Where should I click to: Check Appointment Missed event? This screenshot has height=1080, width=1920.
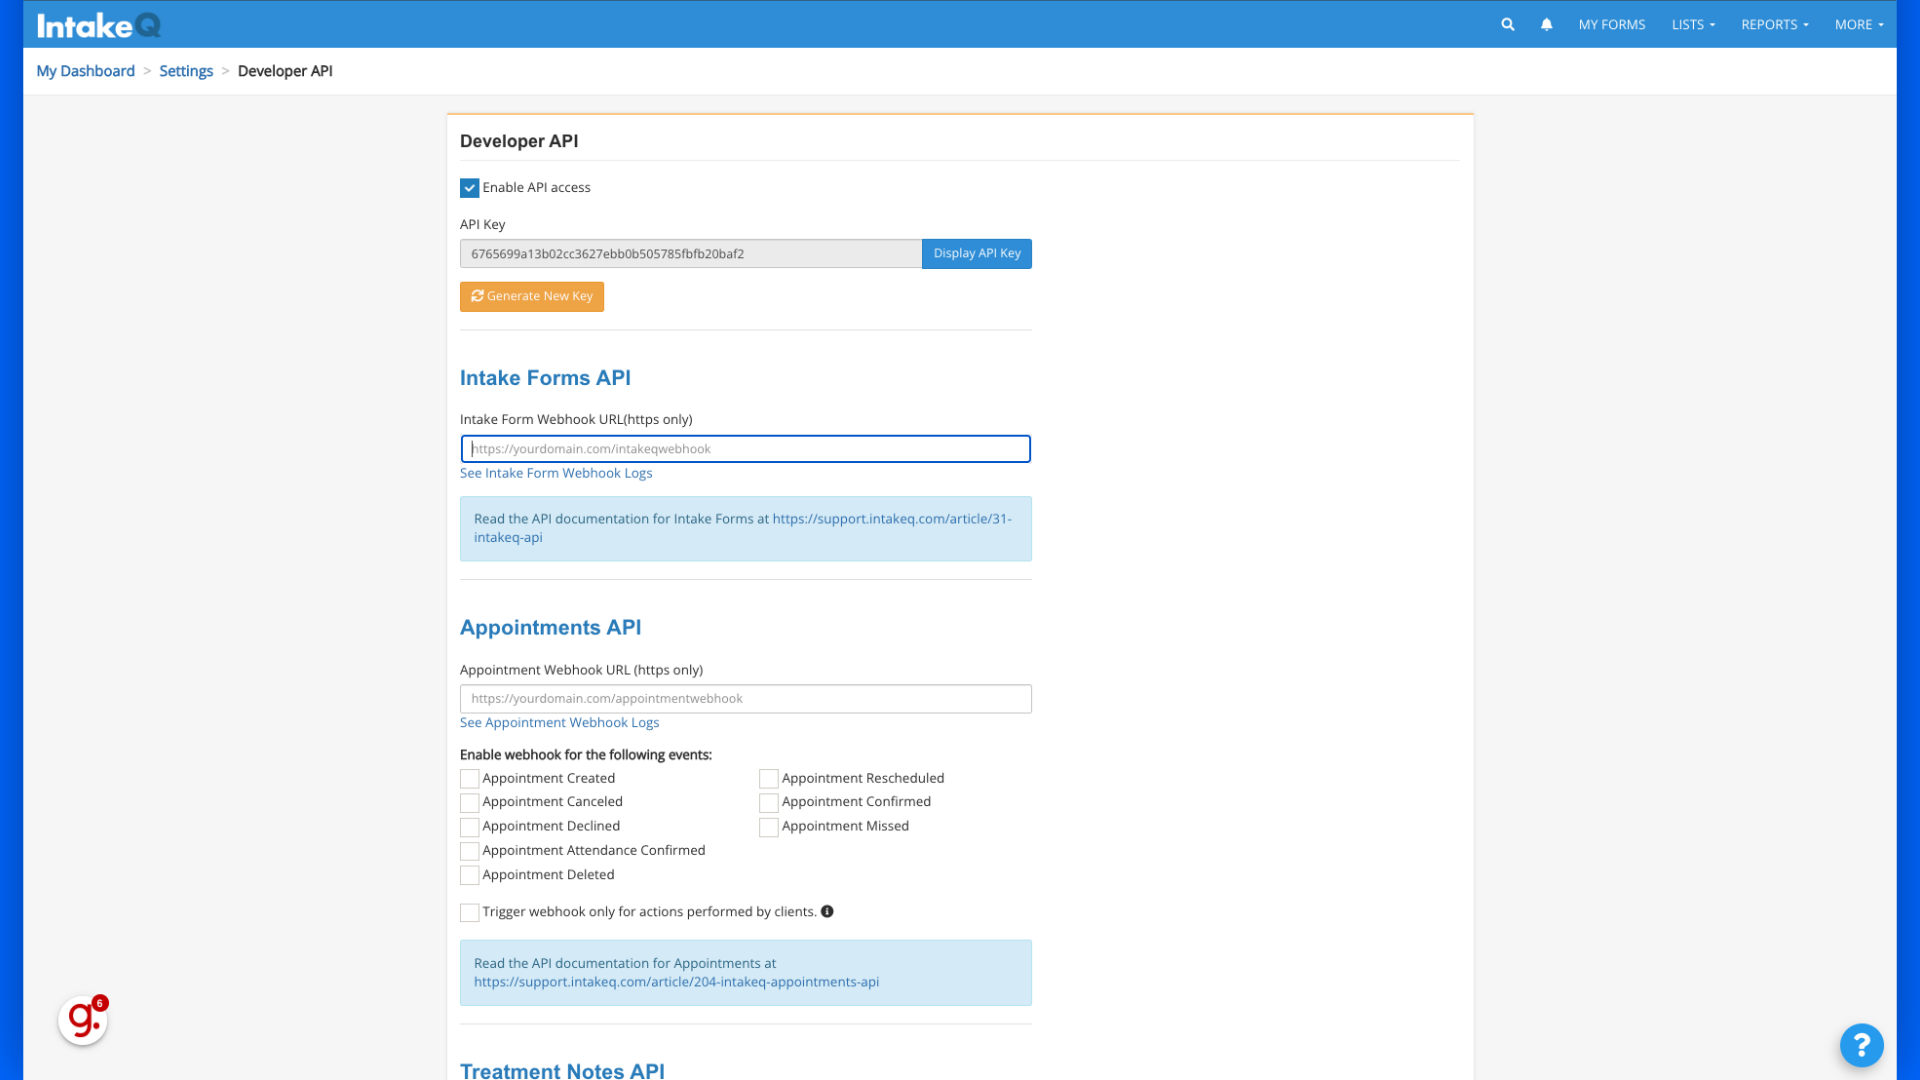click(768, 827)
